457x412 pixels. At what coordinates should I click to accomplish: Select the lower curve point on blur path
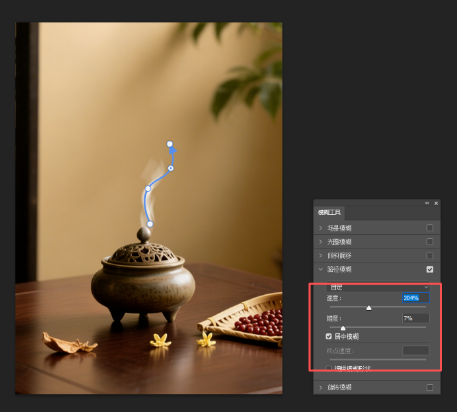click(148, 189)
